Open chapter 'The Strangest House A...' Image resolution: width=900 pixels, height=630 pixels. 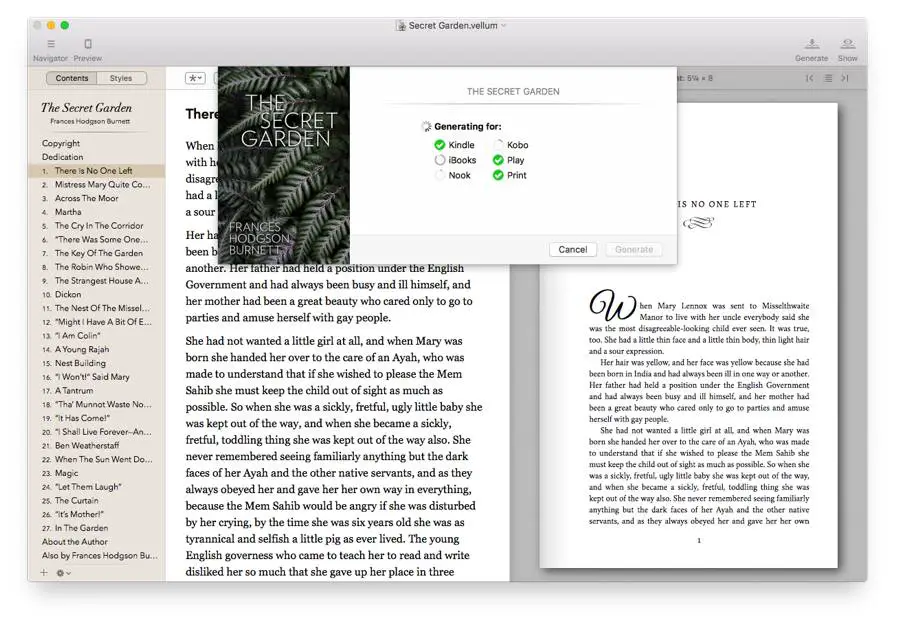[x=96, y=281]
